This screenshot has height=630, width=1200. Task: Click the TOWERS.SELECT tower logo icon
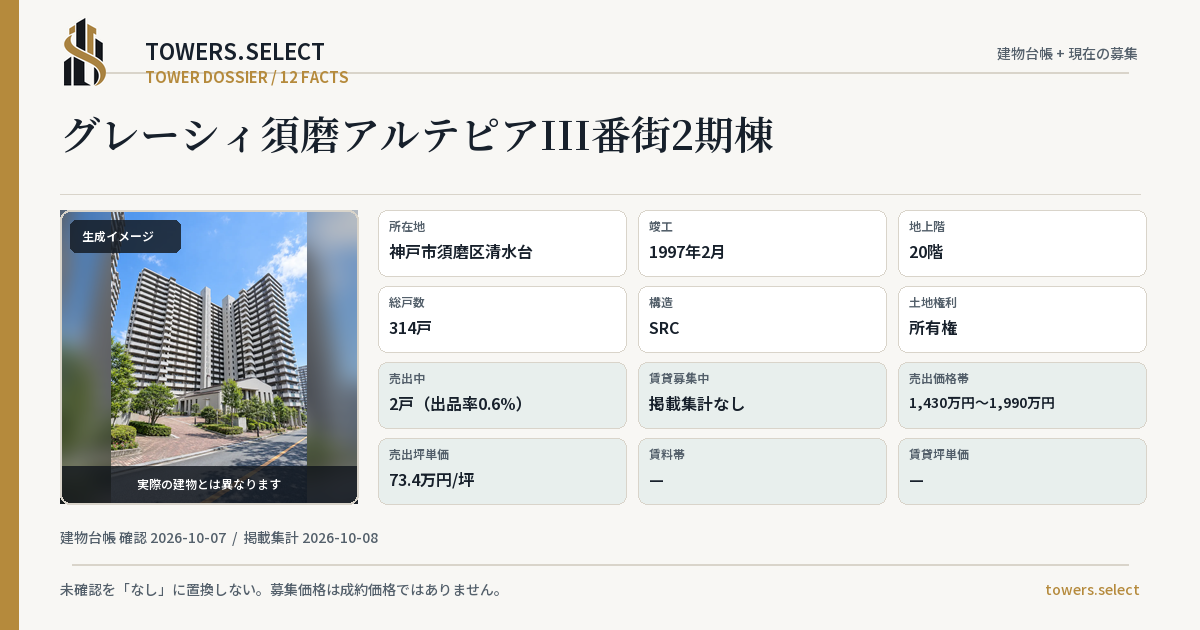[x=85, y=52]
